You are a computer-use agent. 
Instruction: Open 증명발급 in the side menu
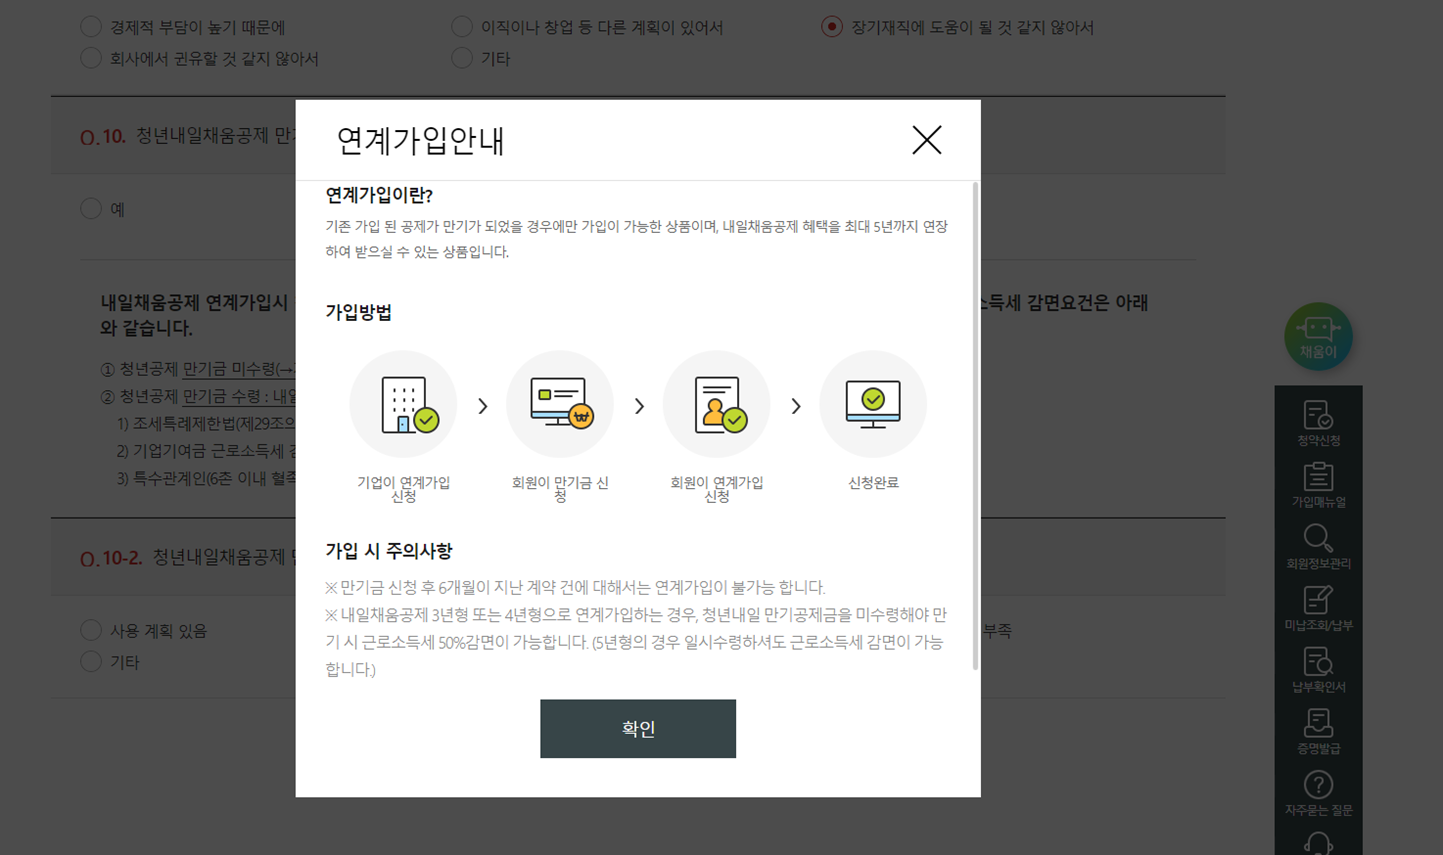[1318, 732]
